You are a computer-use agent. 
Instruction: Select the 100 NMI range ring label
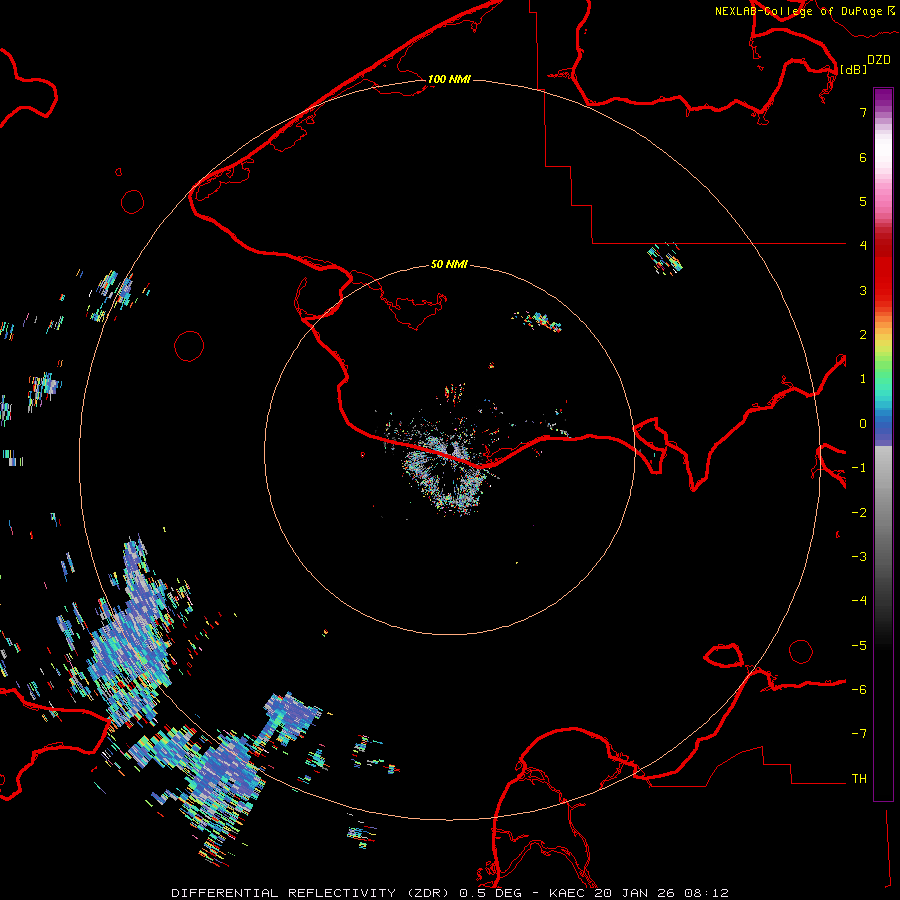point(449,79)
